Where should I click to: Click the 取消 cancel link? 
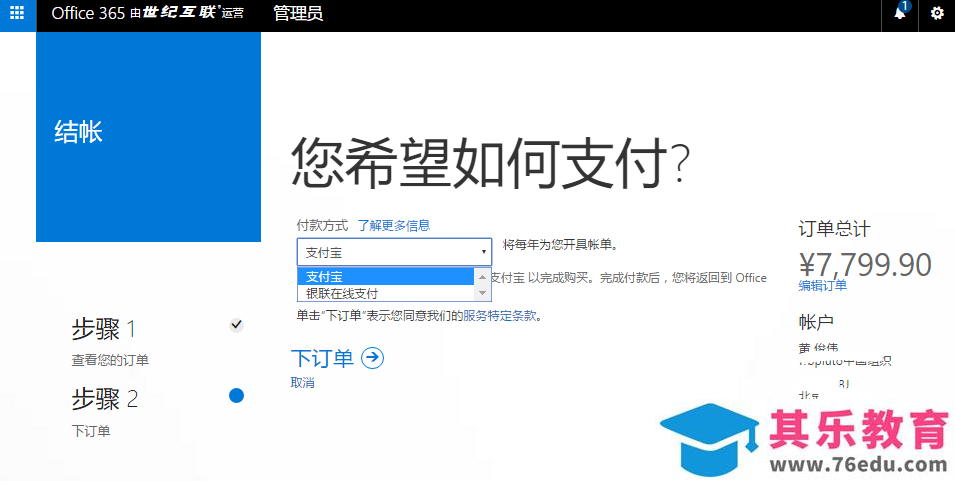tap(303, 383)
